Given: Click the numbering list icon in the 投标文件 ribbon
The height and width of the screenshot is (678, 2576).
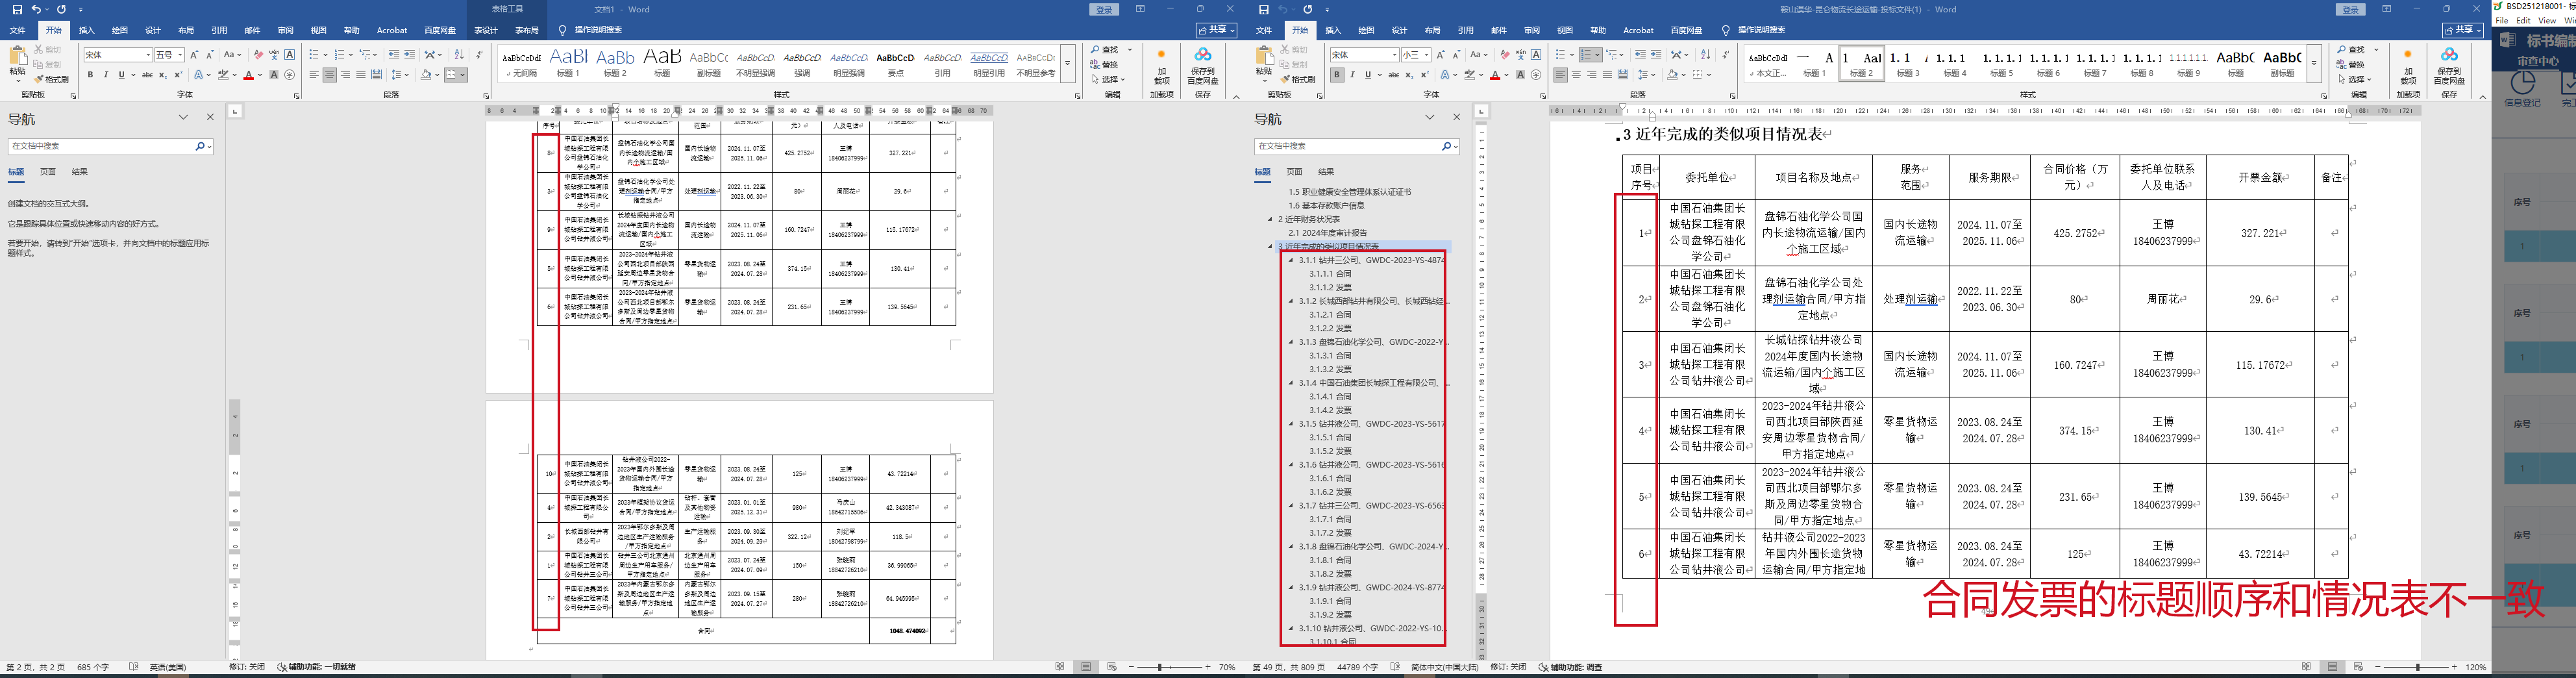Looking at the screenshot, I should pyautogui.click(x=1587, y=54).
